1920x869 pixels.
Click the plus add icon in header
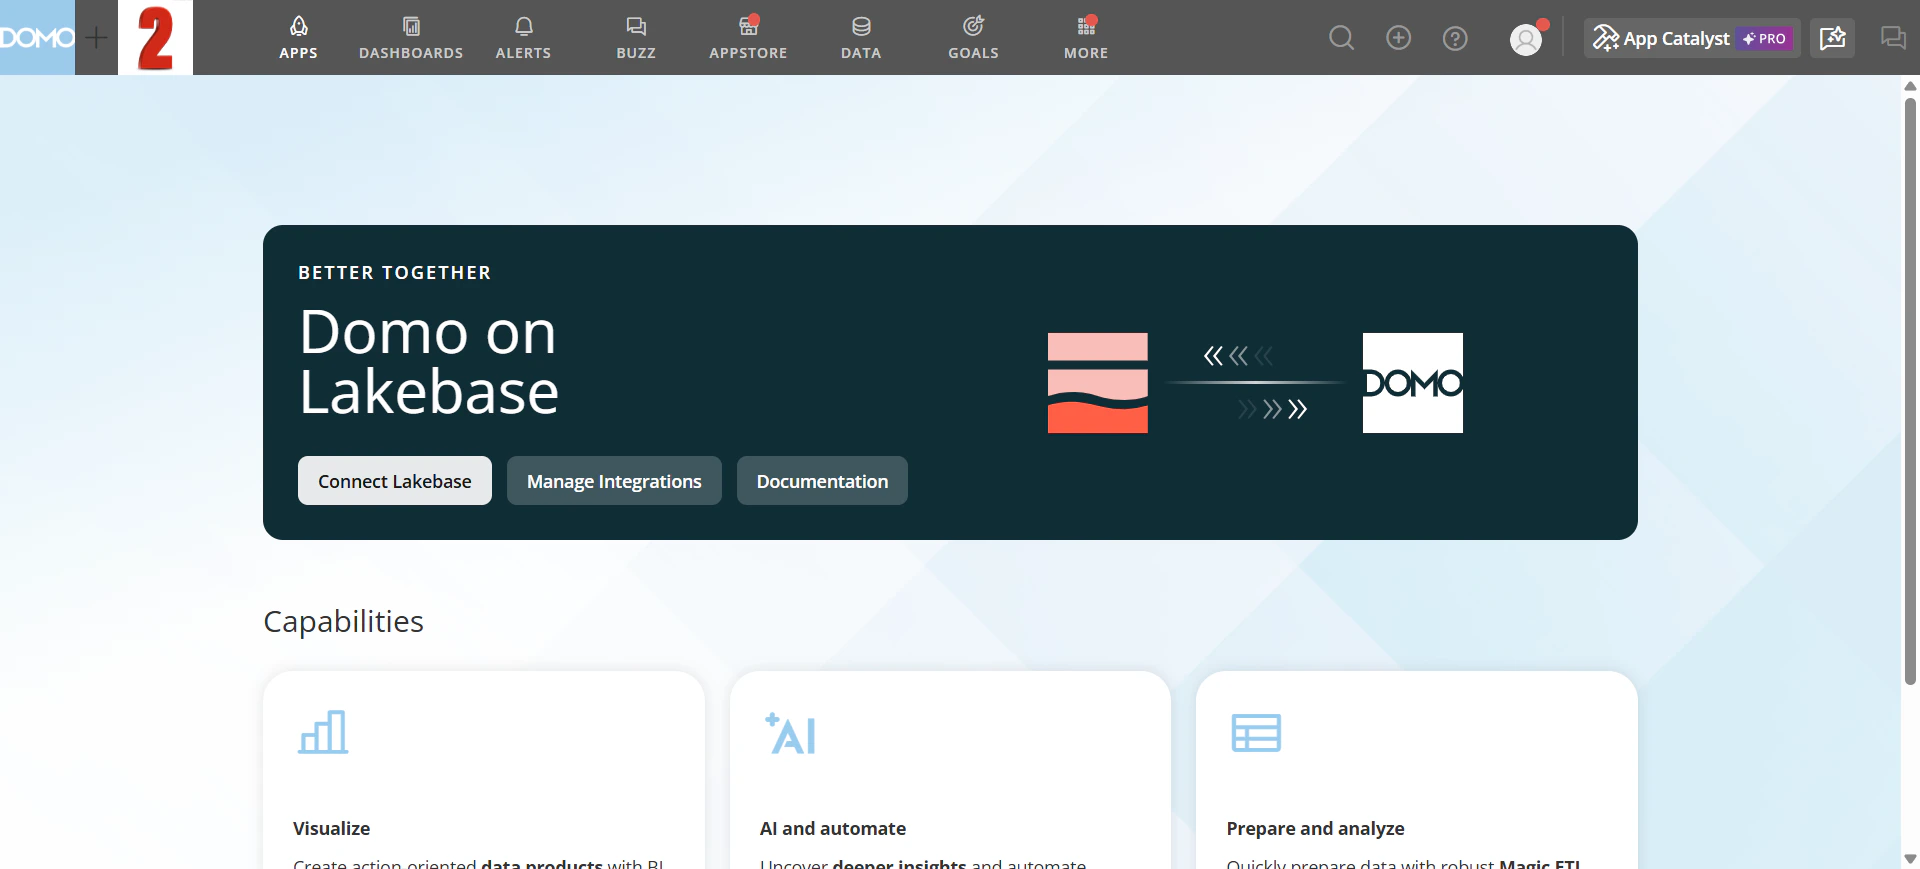[x=1398, y=38]
